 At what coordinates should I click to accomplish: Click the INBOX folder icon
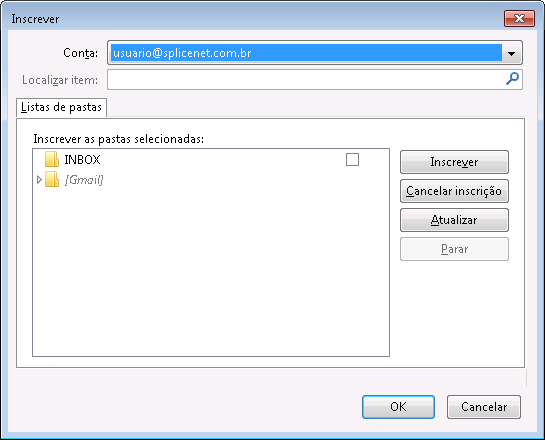click(52, 160)
